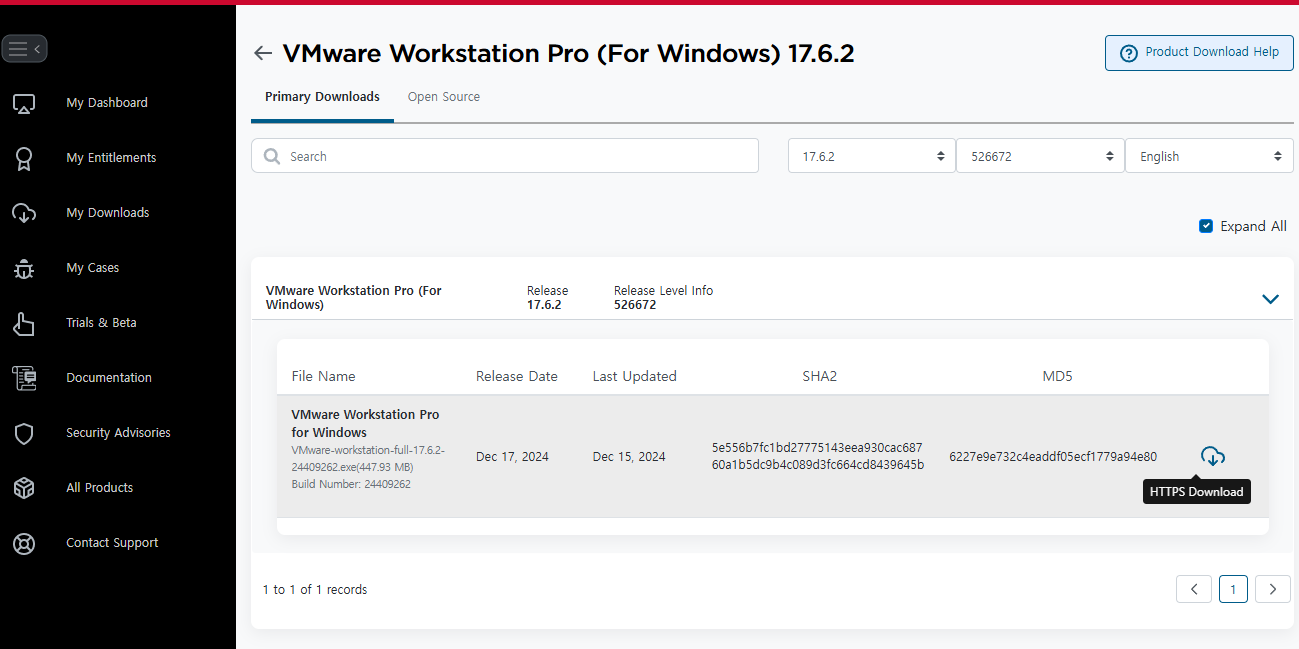This screenshot has width=1299, height=649.
Task: Open the 526672 release level dropdown
Action: [1040, 156]
